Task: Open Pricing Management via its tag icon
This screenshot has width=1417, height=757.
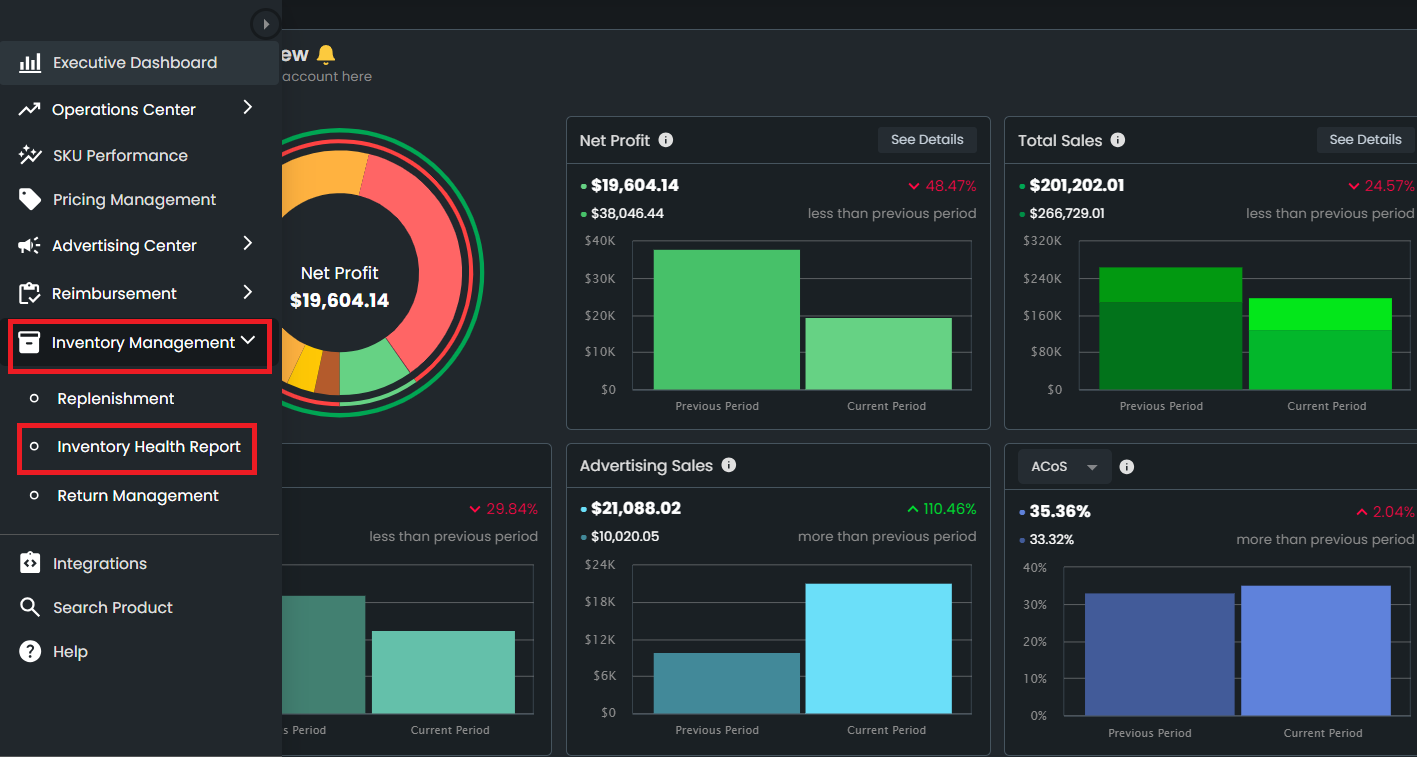Action: (29, 199)
